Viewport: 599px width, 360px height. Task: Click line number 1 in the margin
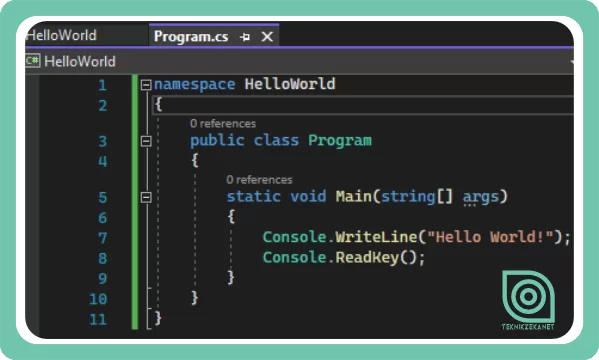[102, 85]
